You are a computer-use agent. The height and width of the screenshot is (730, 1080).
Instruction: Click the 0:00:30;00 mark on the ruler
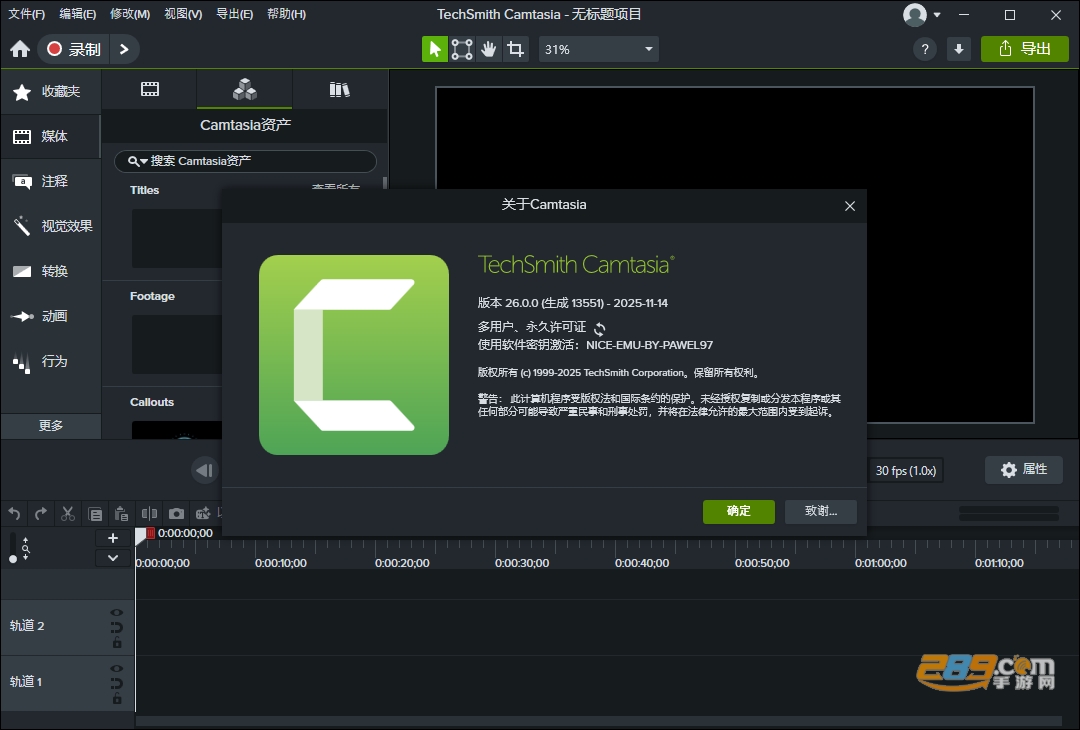point(522,563)
